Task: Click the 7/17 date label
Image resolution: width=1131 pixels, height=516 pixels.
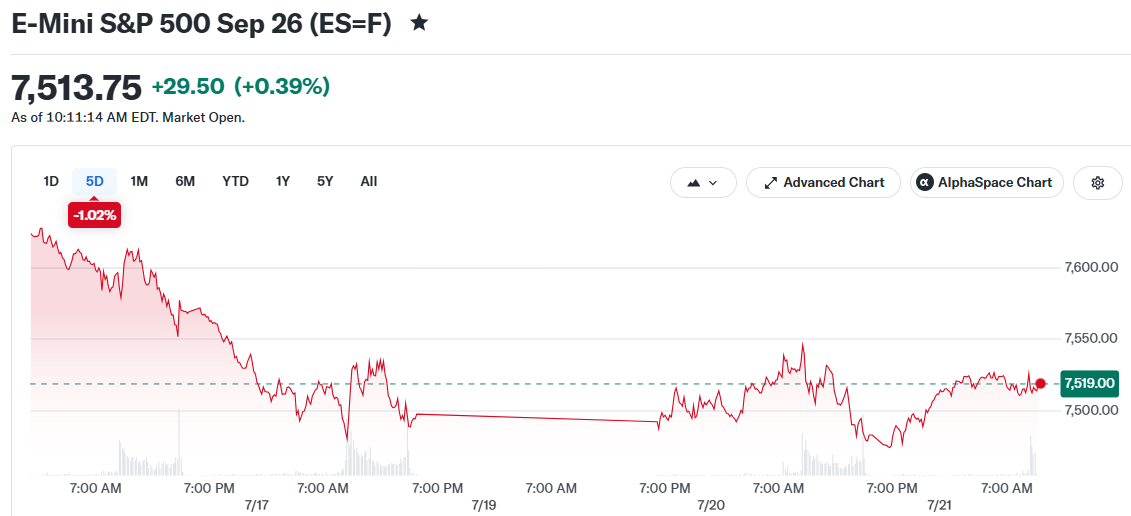Action: click(257, 504)
